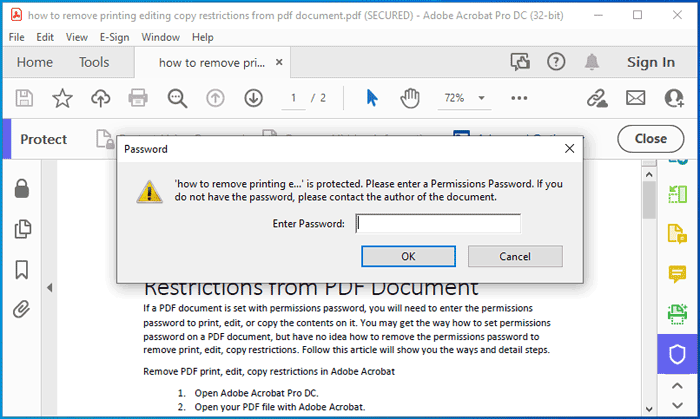
Task: Open the yellow Export comment file tool
Action: (677, 234)
